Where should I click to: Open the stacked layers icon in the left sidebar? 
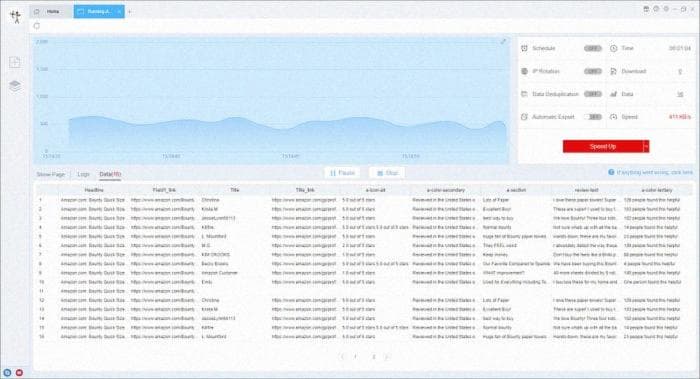15,85
